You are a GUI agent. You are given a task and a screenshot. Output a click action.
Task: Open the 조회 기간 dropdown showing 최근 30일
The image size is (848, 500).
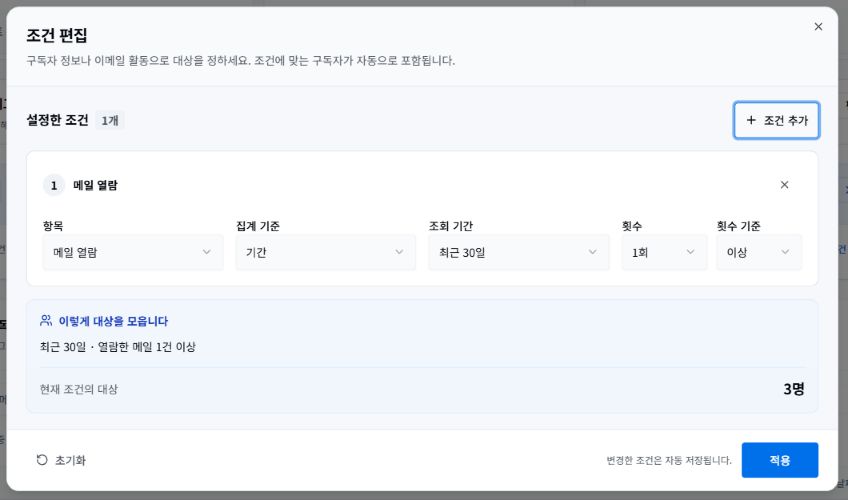coord(519,252)
